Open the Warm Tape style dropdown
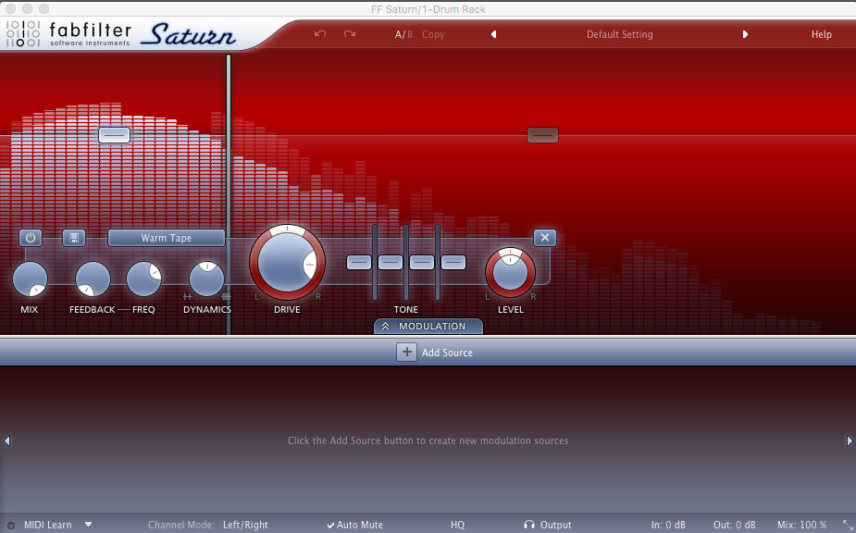This screenshot has height=533, width=856. point(166,238)
